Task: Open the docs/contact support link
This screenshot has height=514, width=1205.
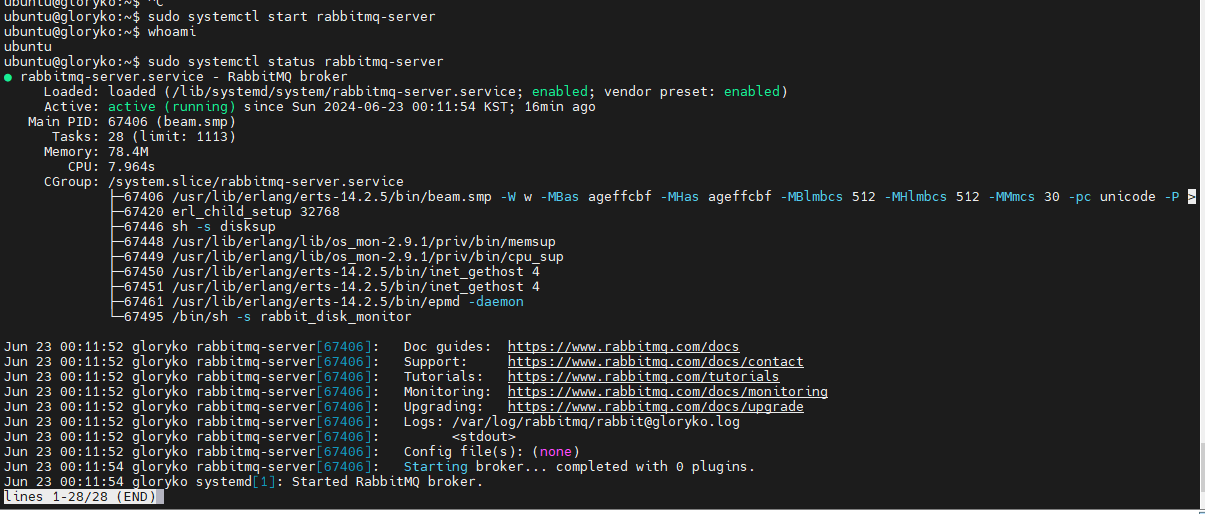Action: (655, 362)
